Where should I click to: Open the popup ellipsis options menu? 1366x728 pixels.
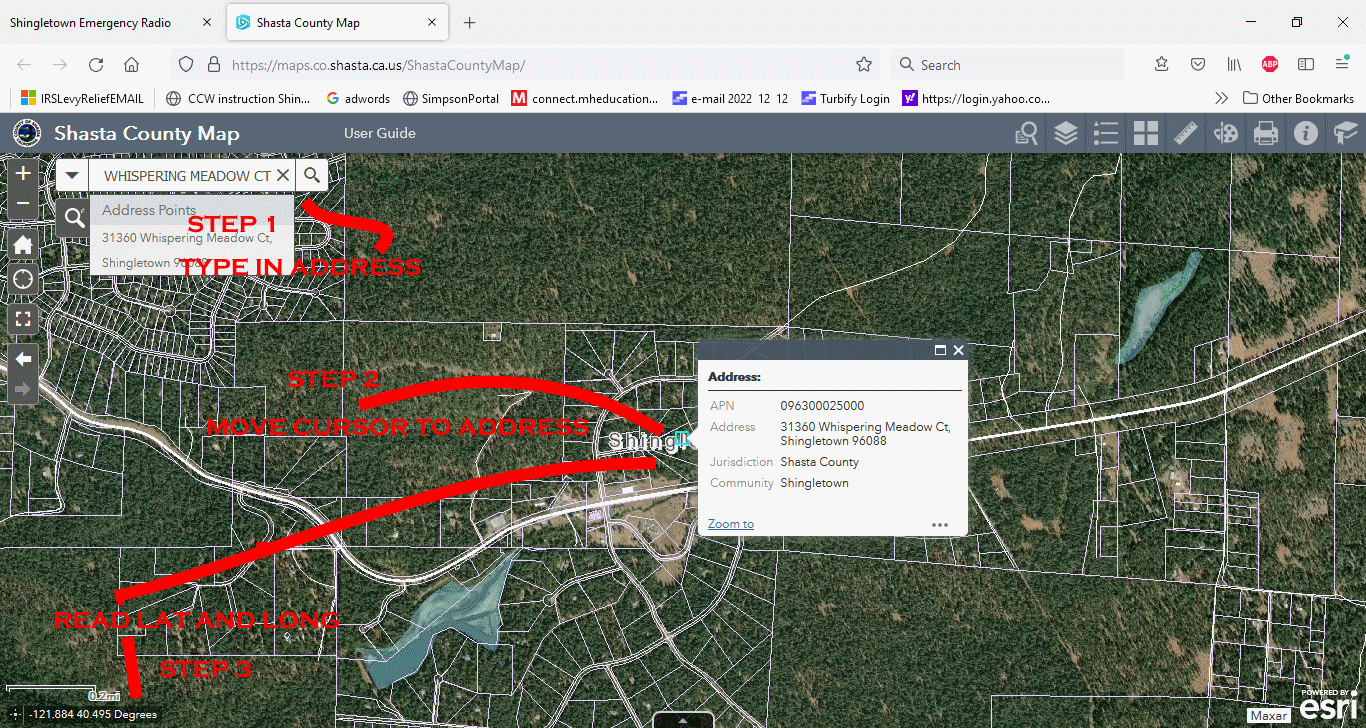939,524
